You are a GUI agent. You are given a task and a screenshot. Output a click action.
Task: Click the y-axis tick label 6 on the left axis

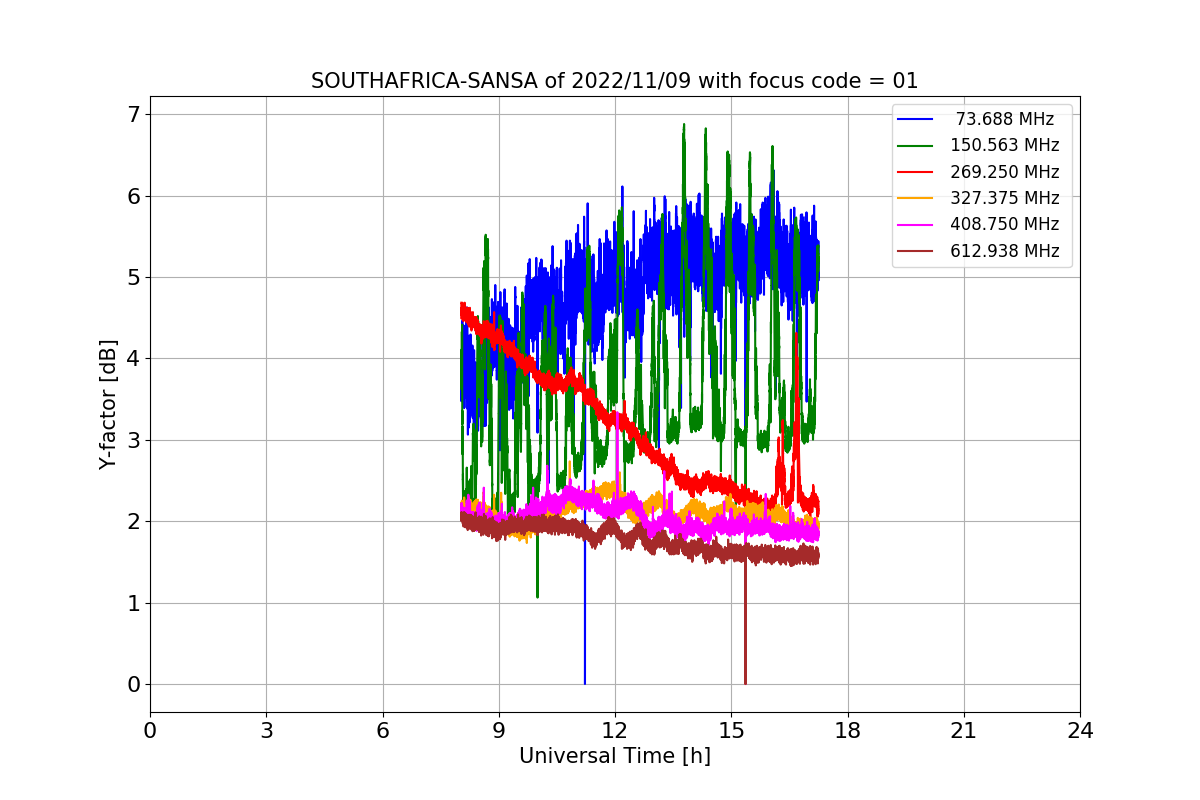point(134,196)
